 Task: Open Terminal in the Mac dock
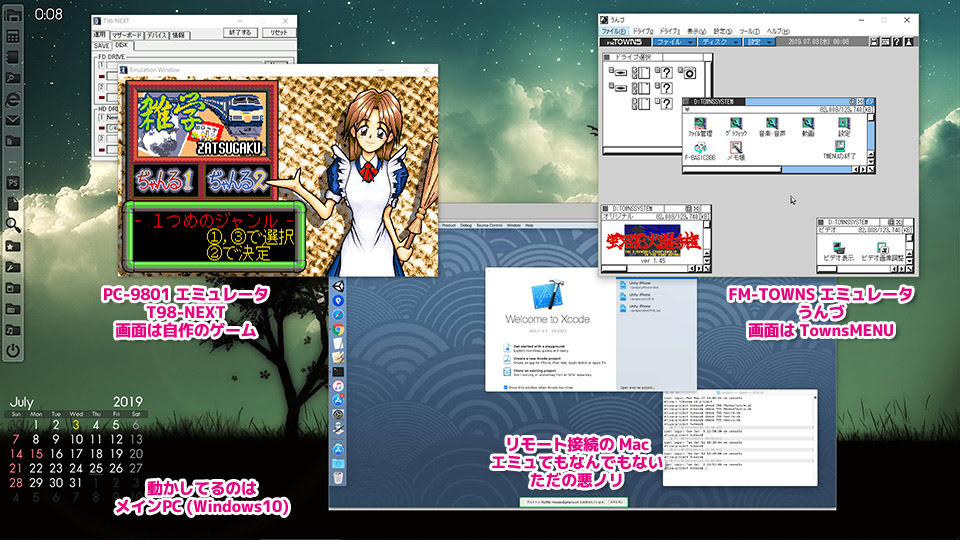(338, 372)
